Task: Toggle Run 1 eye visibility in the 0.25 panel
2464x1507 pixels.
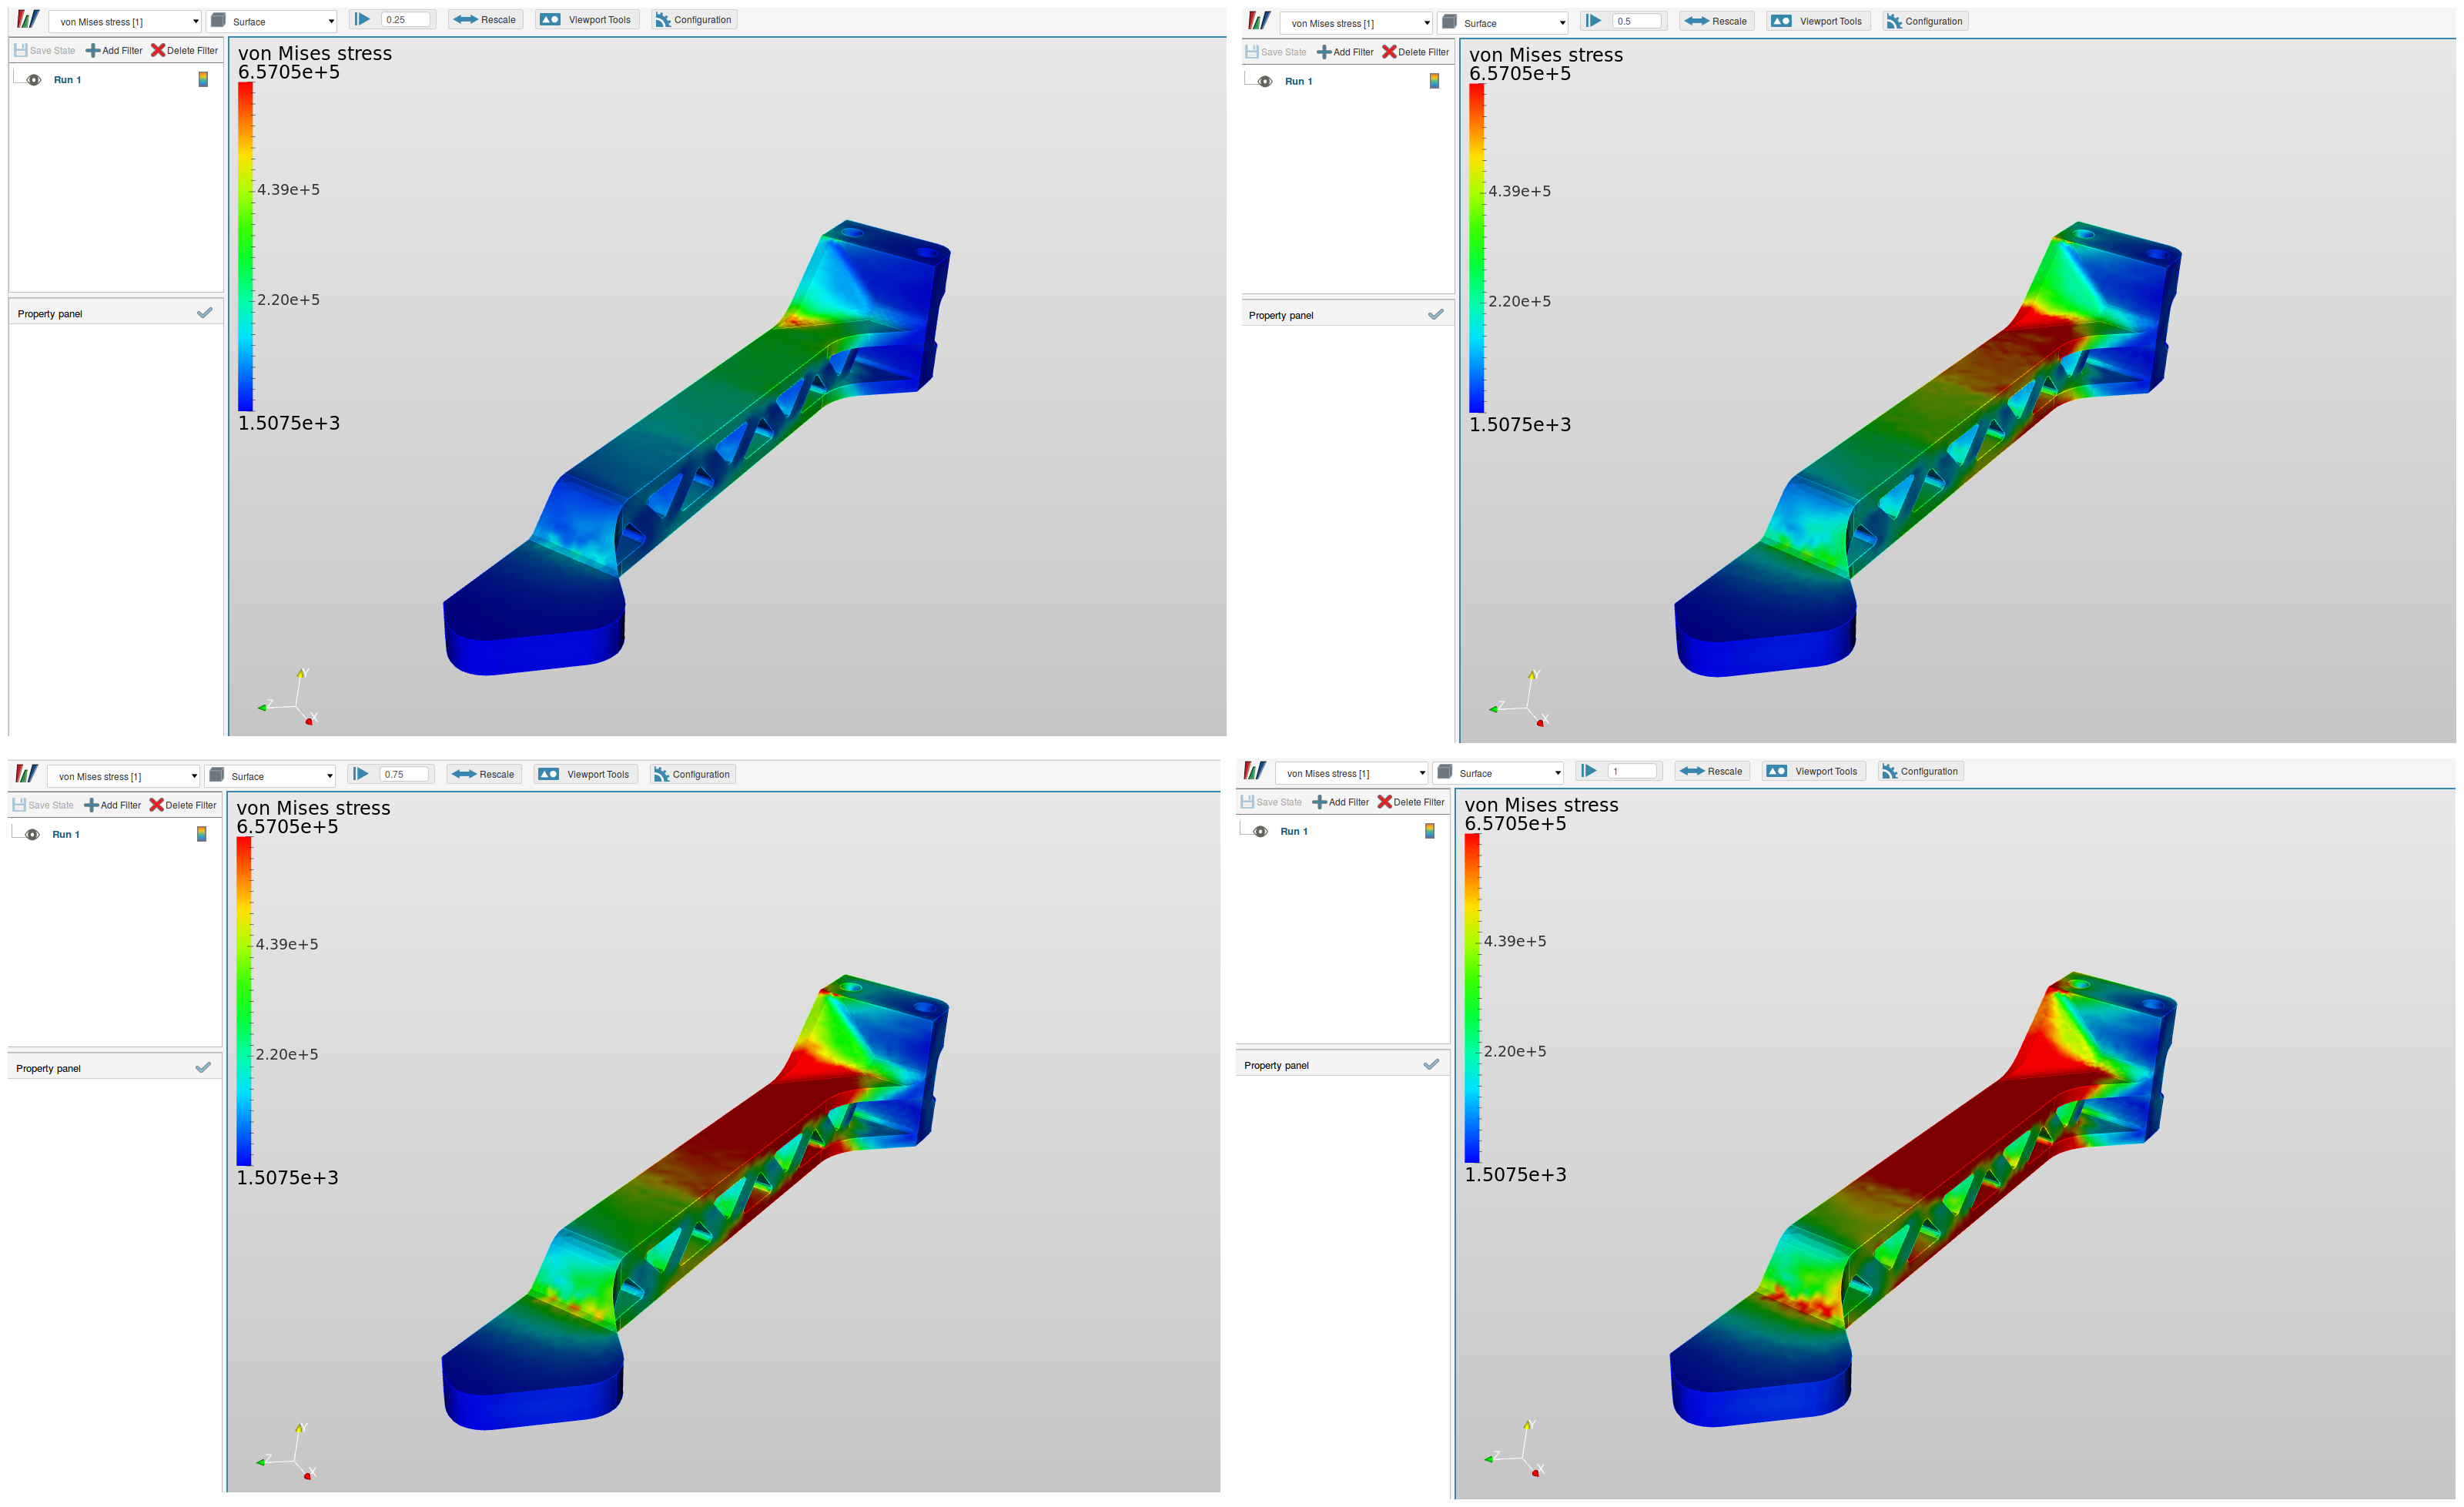Action: (x=34, y=80)
